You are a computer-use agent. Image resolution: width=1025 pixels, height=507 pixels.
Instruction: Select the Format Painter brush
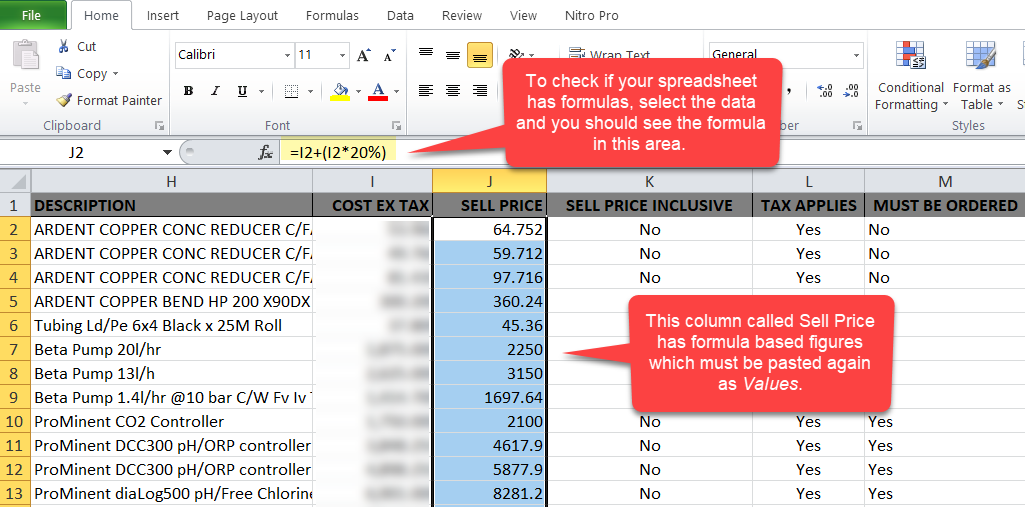pos(64,100)
